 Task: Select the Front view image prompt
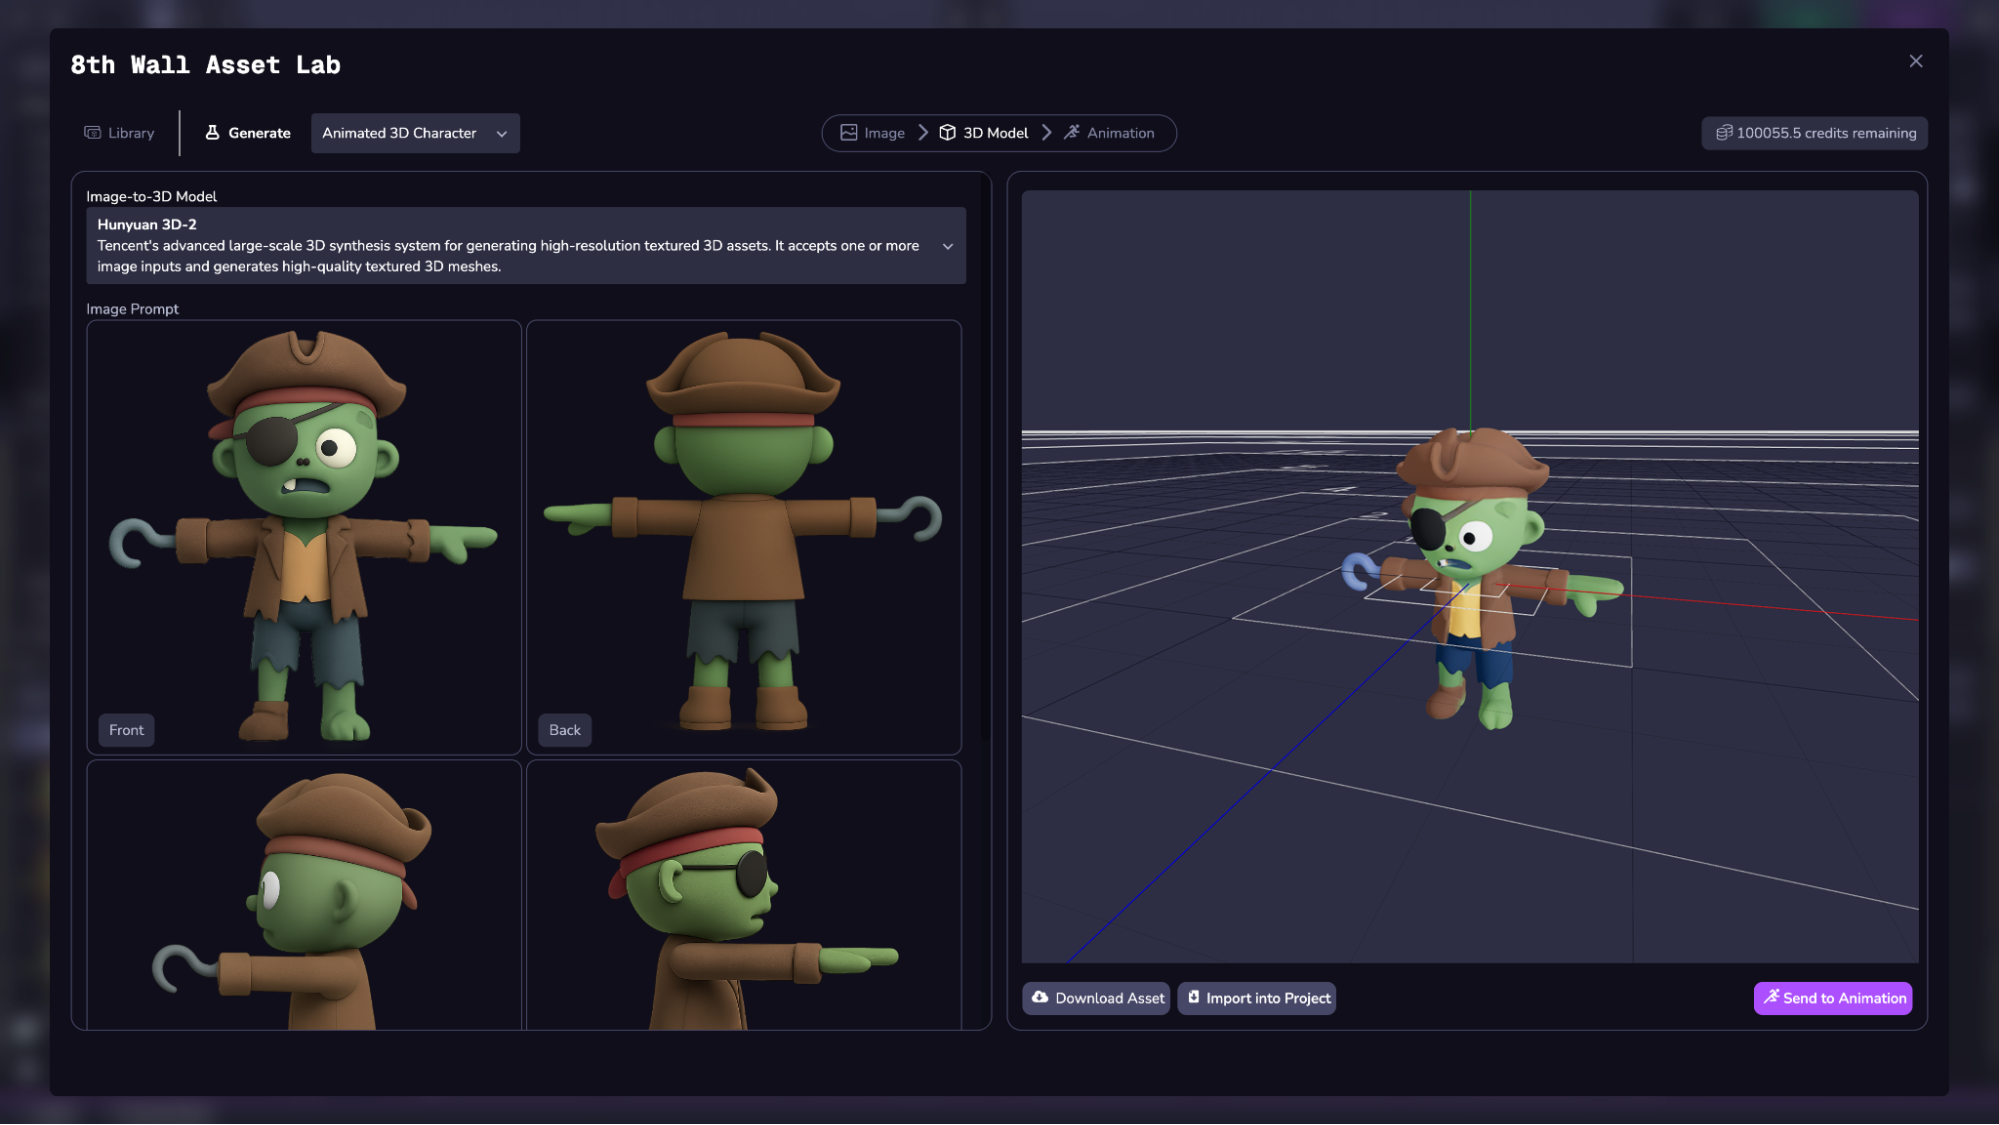pos(304,537)
